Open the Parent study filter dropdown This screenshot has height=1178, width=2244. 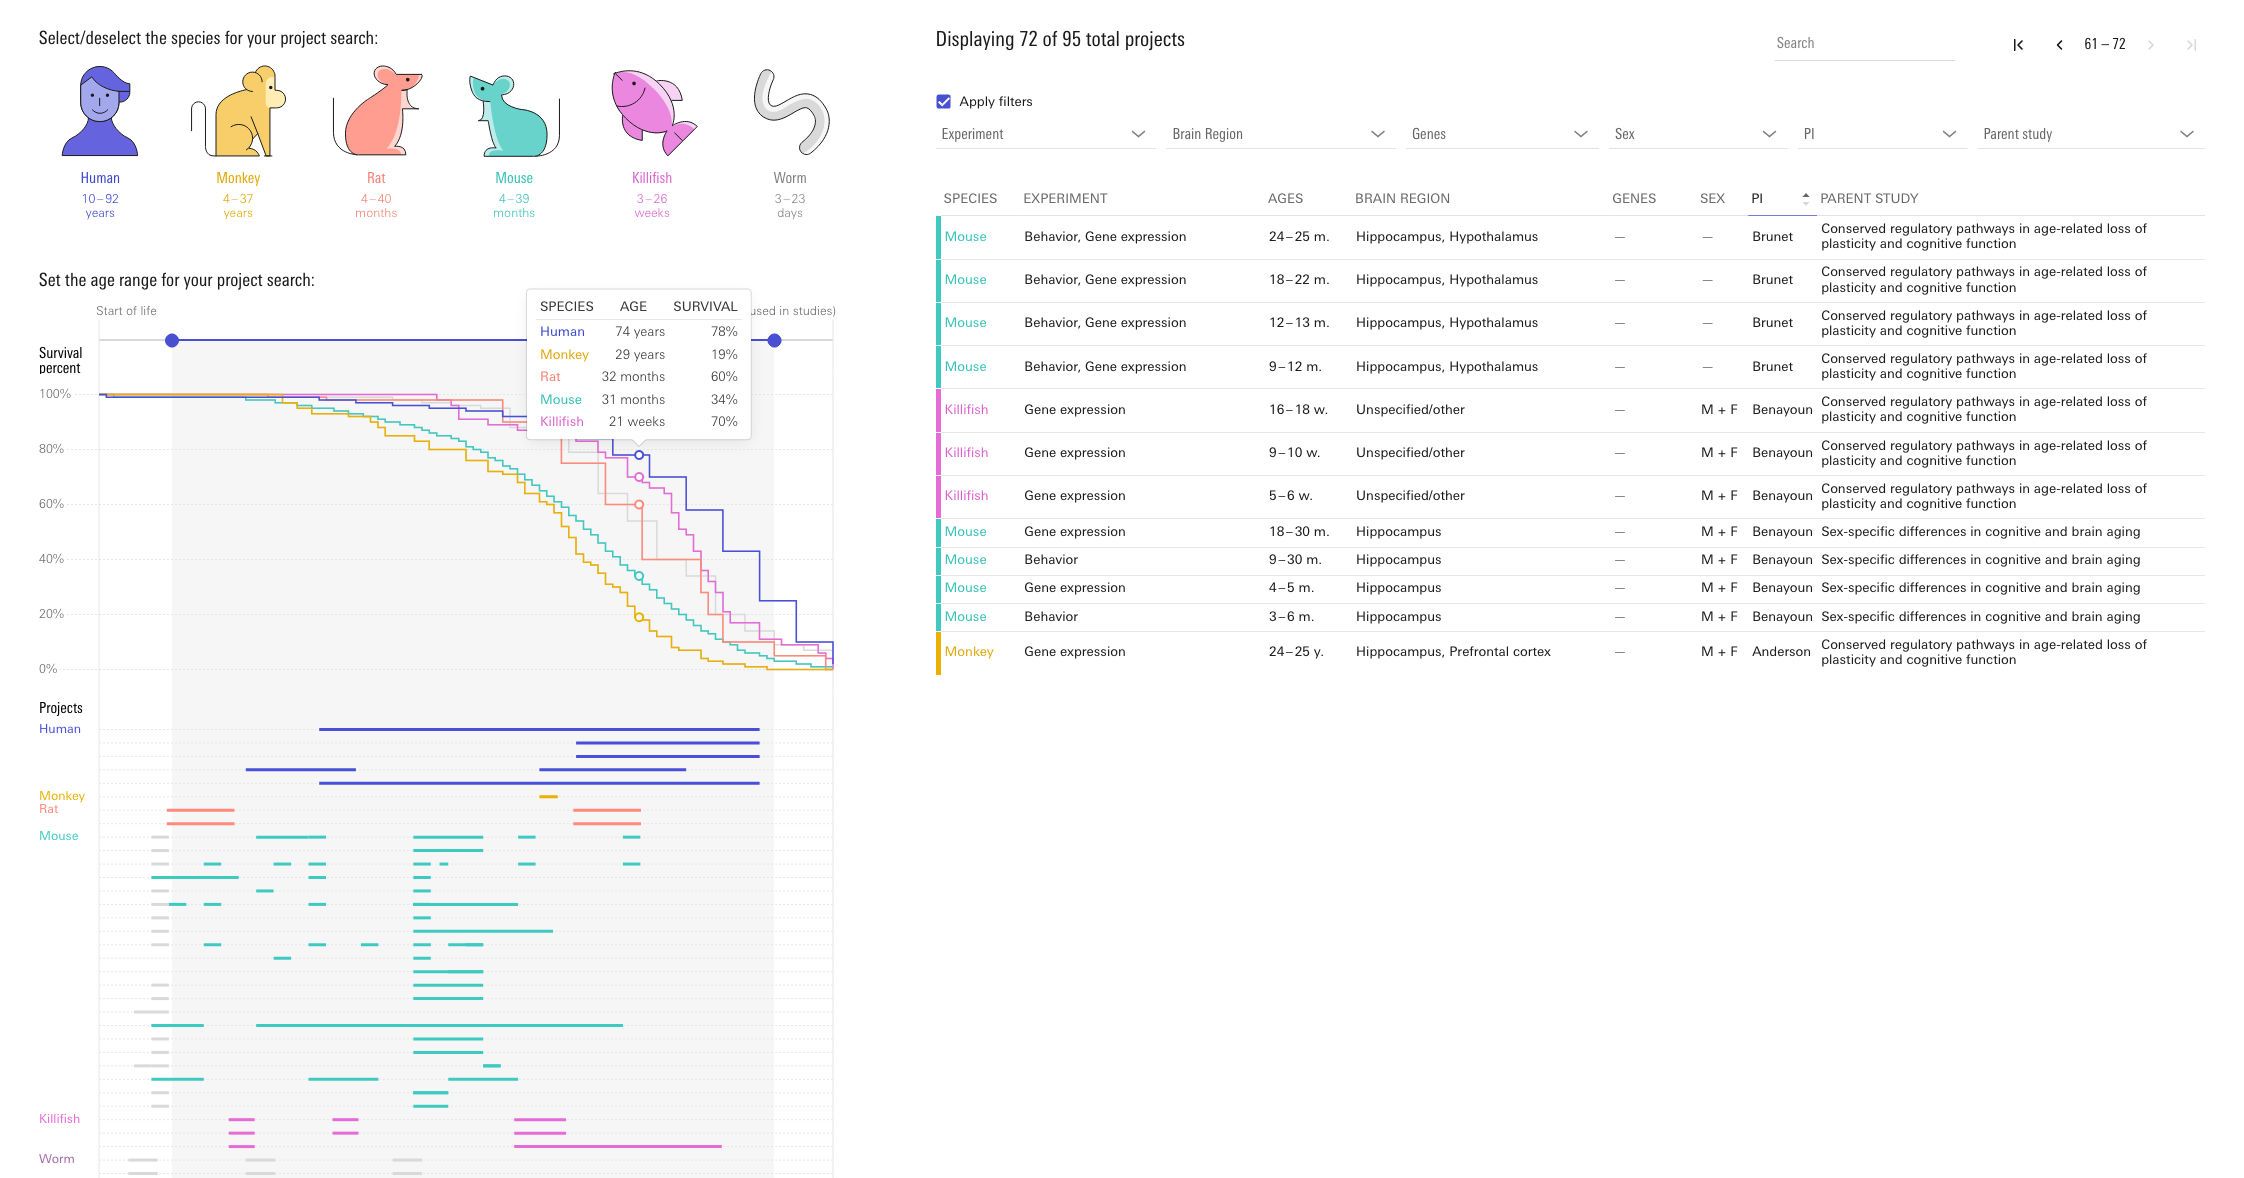[2089, 134]
